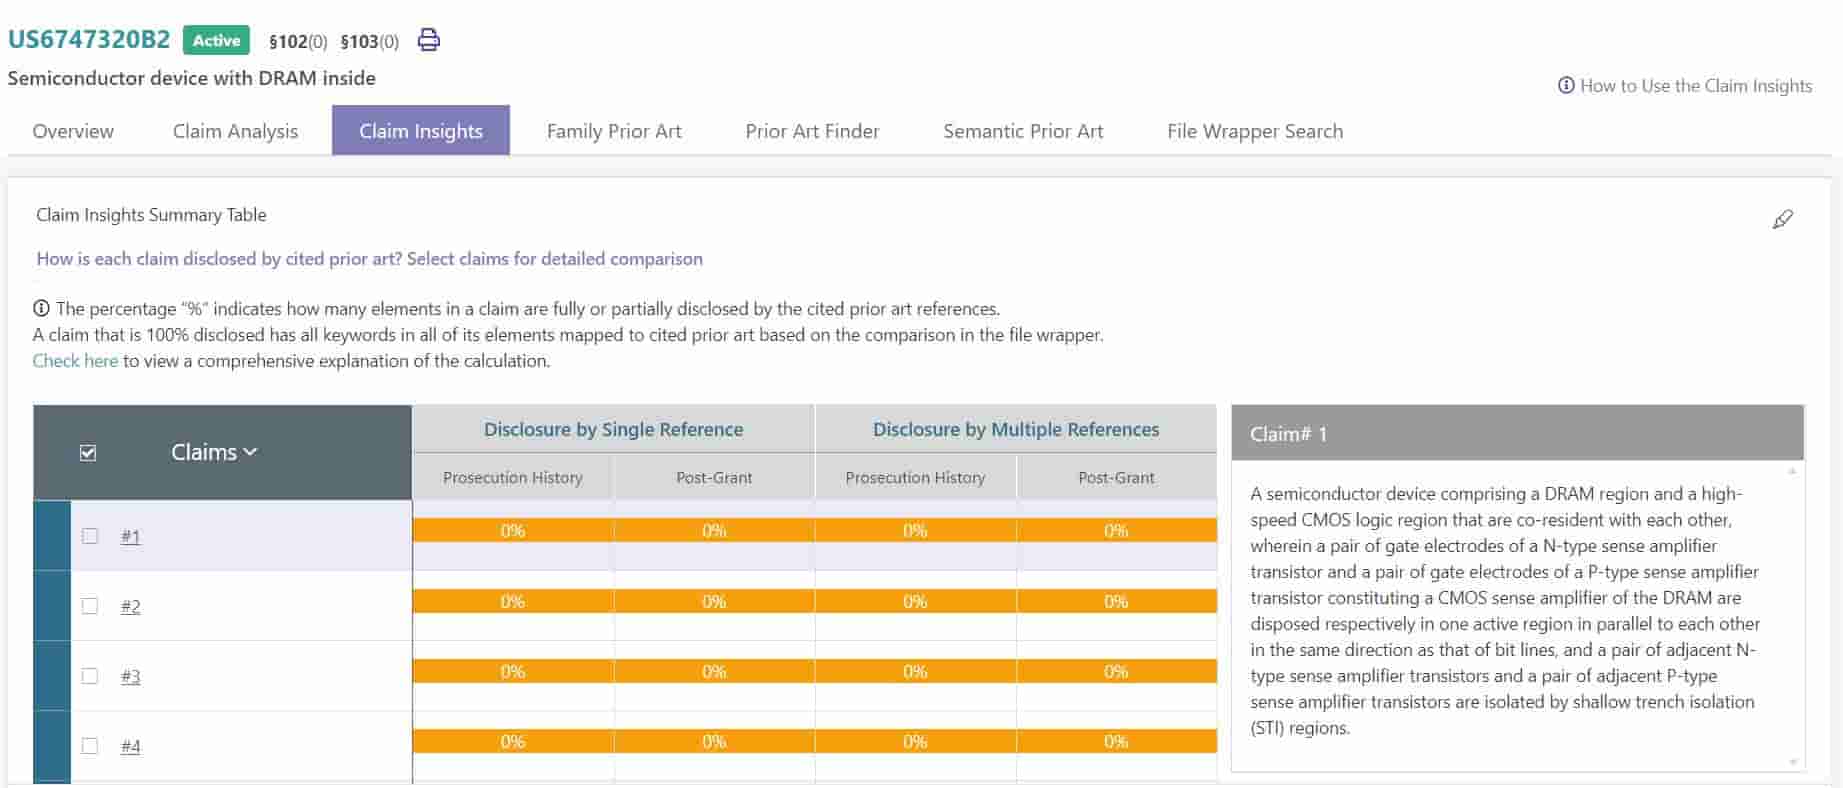Print the patent using the printer icon
This screenshot has width=1843, height=788.
(x=429, y=40)
